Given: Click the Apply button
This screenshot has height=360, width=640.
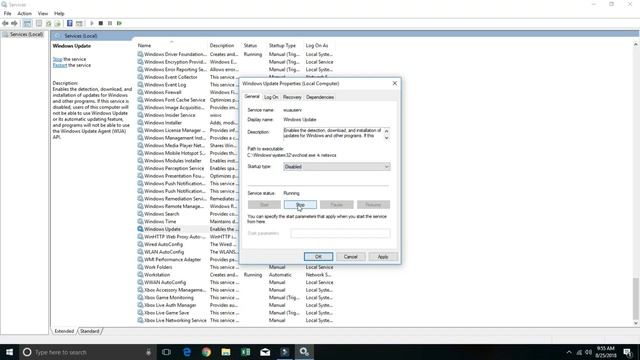Looking at the screenshot, I should coord(383,257).
